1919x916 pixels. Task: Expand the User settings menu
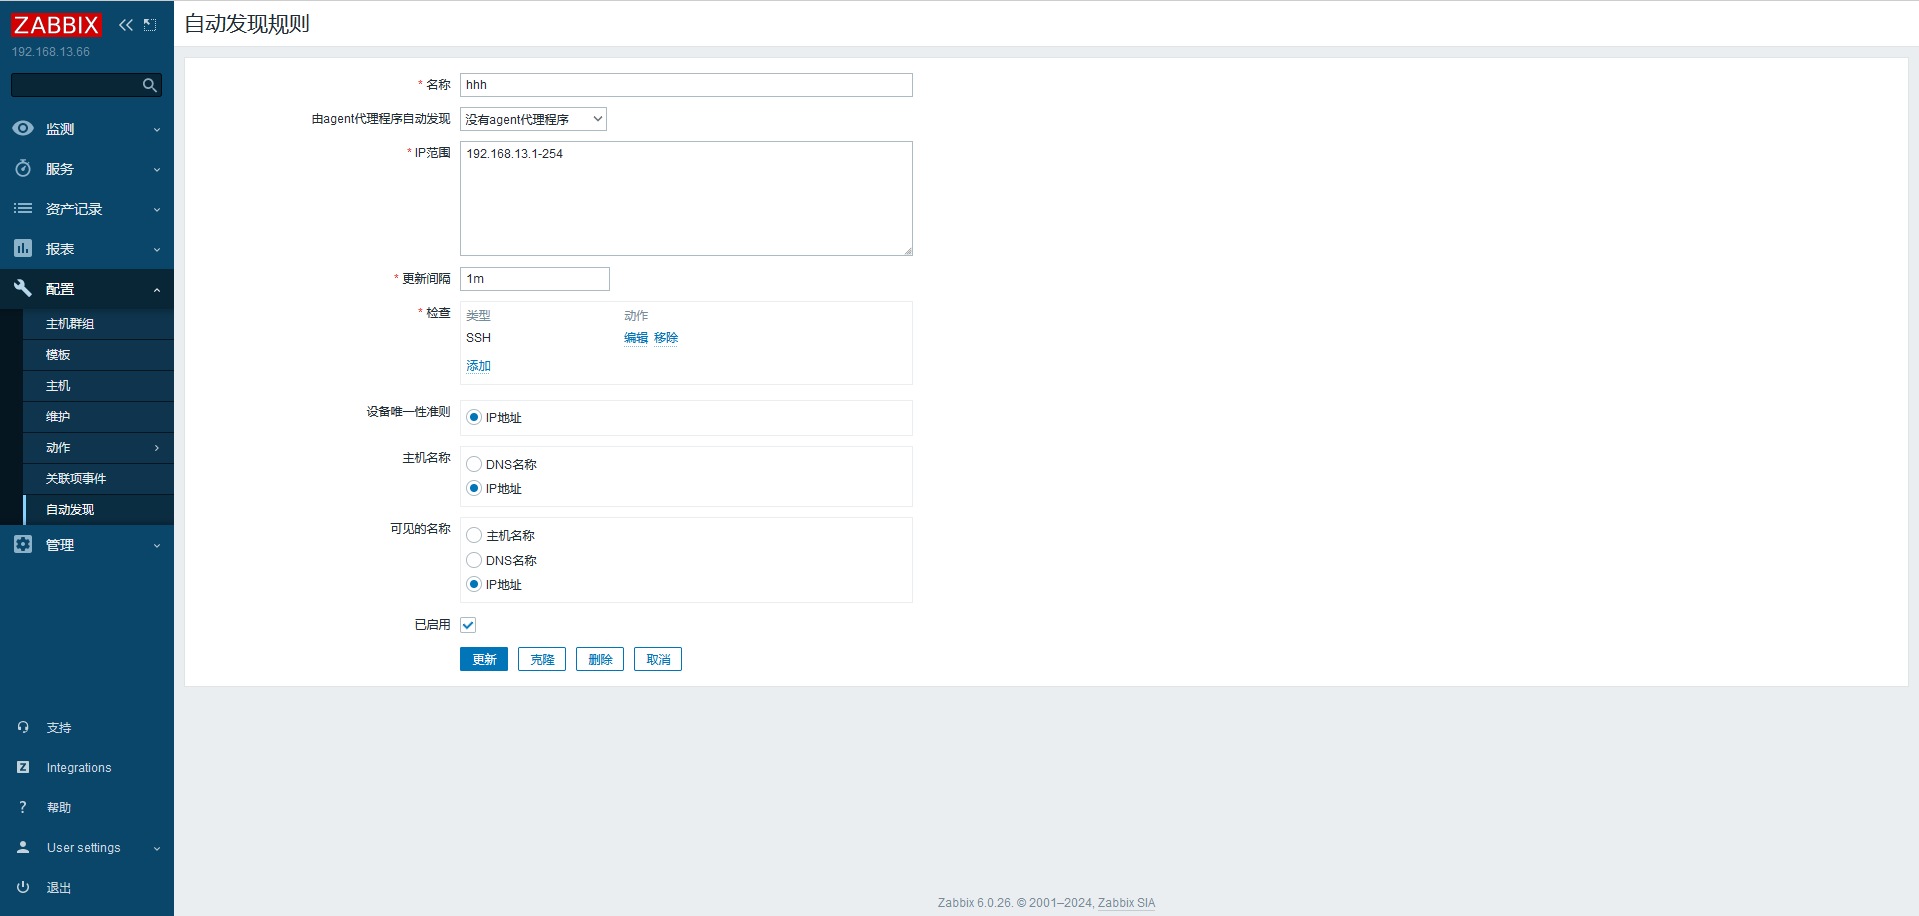(86, 848)
